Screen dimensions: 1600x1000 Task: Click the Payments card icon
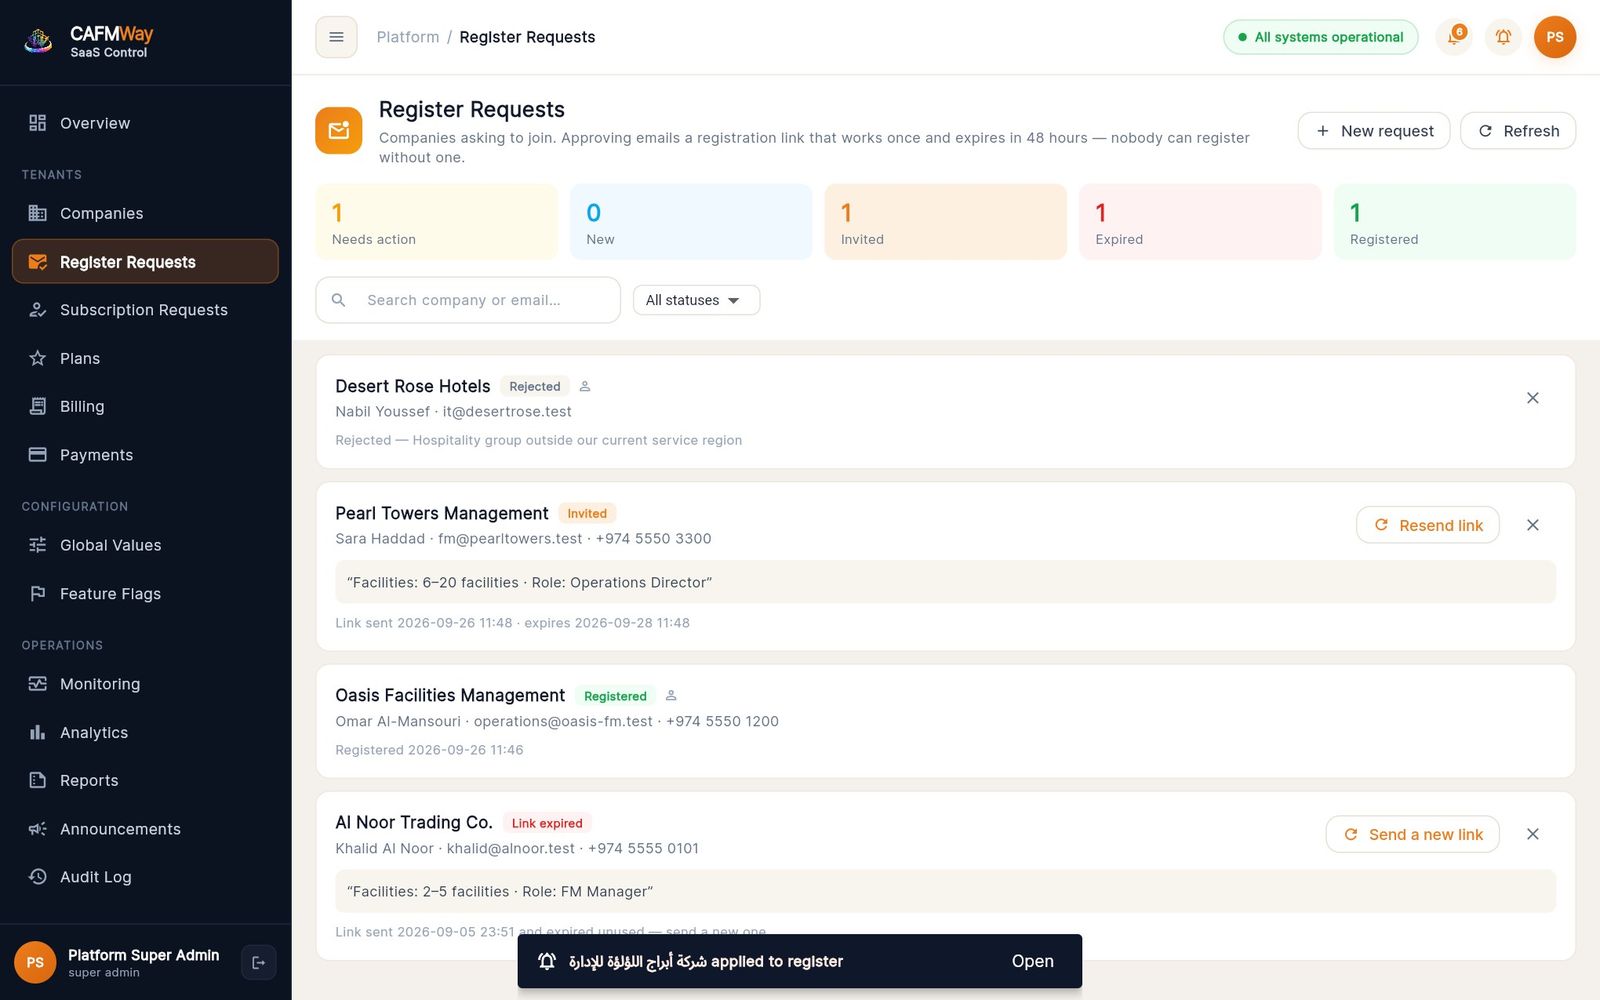pos(38,455)
